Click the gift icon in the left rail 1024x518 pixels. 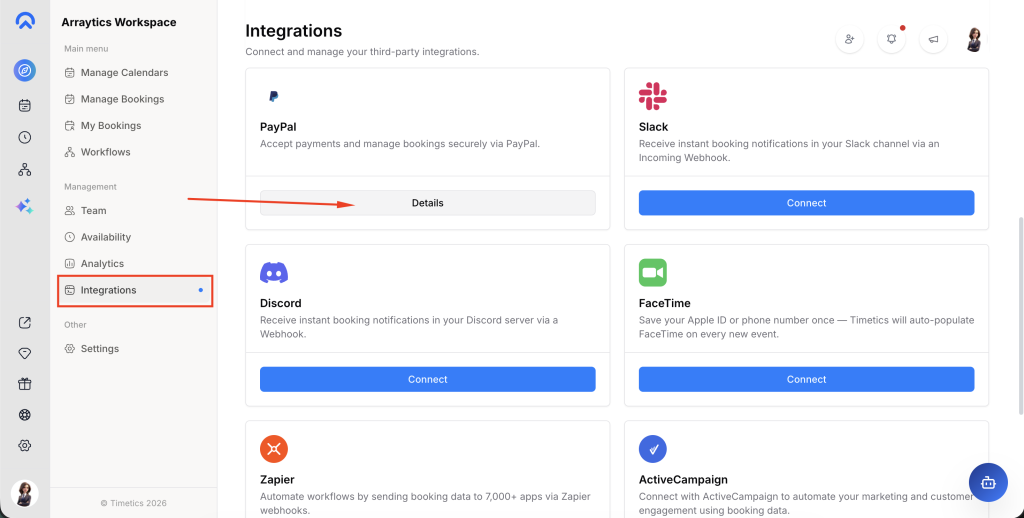[25, 384]
